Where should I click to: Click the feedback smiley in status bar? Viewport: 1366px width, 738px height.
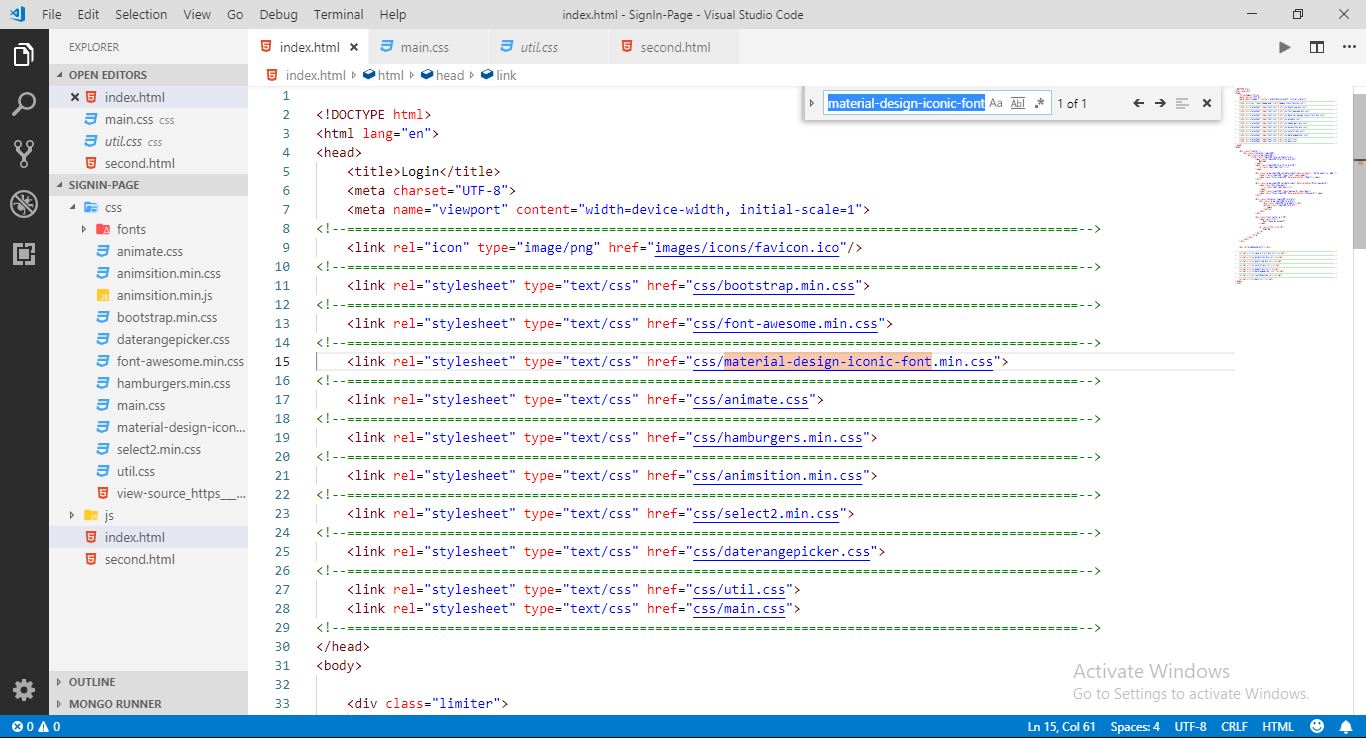point(1317,727)
